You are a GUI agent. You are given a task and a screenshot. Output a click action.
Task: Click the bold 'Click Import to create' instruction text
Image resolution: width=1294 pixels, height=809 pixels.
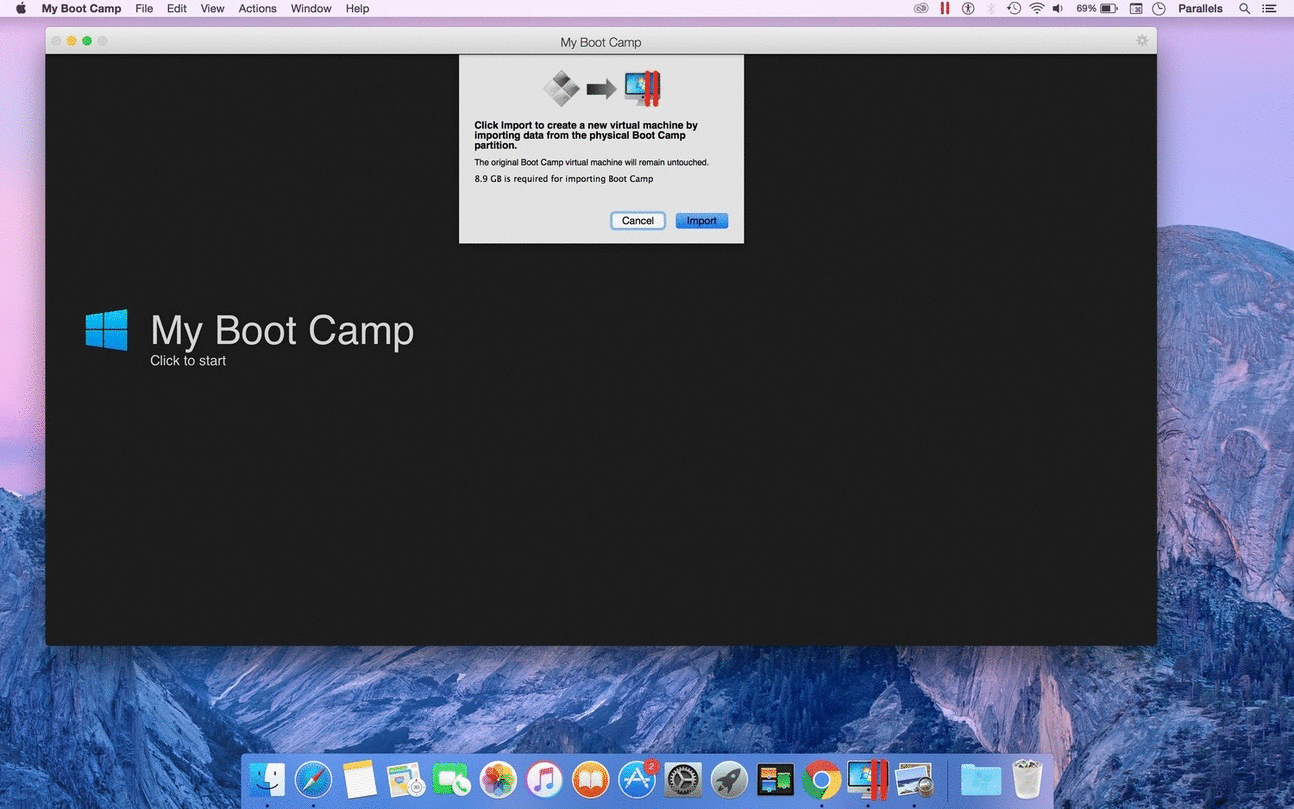586,135
